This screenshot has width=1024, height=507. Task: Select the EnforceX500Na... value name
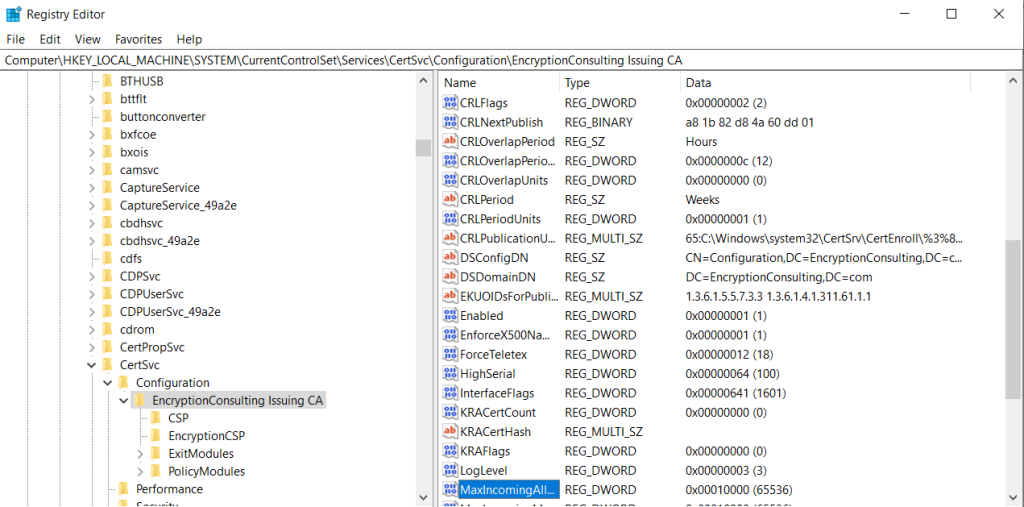(x=505, y=335)
